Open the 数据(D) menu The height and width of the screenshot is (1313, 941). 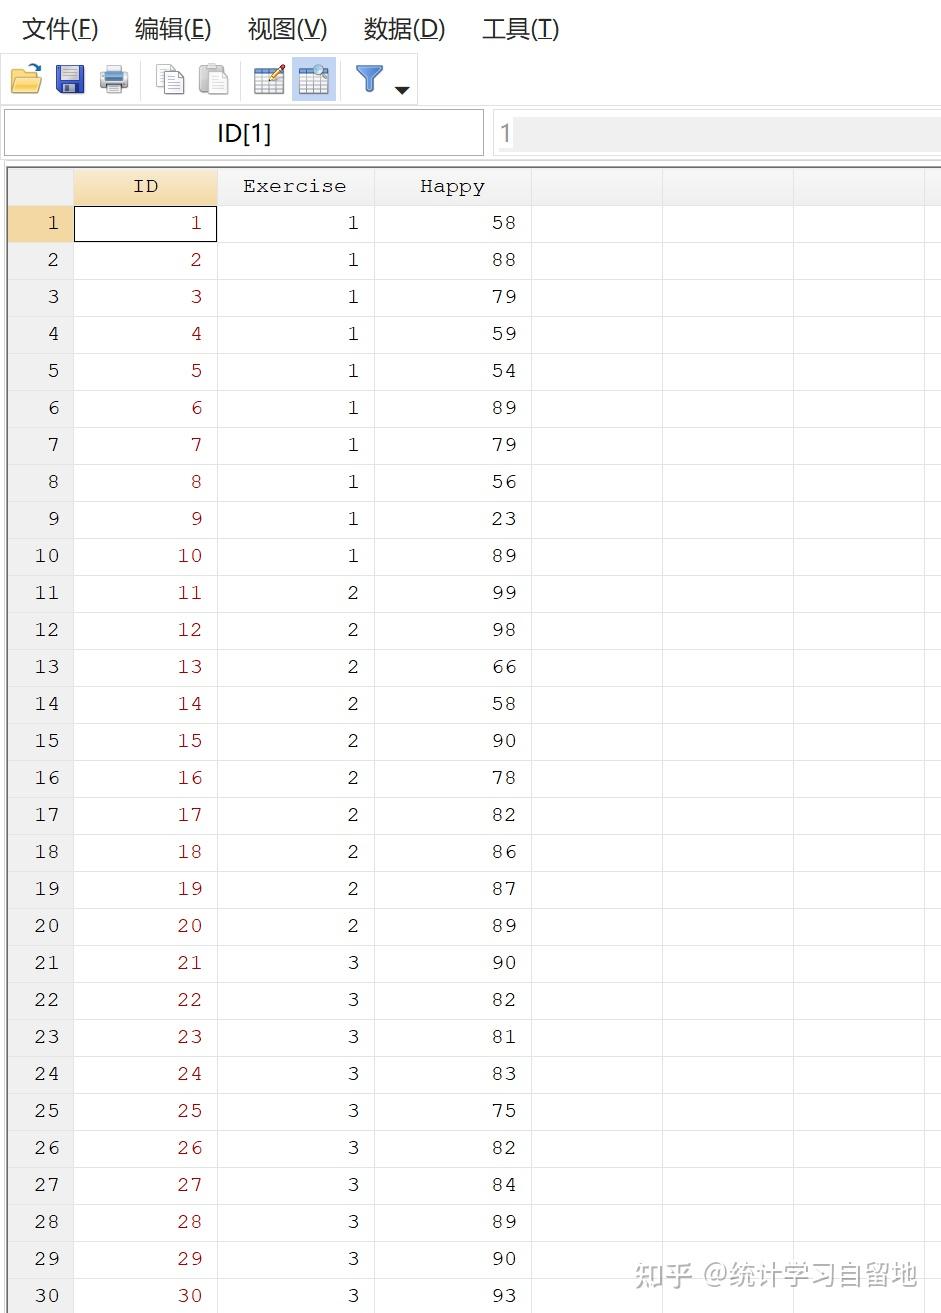[404, 29]
